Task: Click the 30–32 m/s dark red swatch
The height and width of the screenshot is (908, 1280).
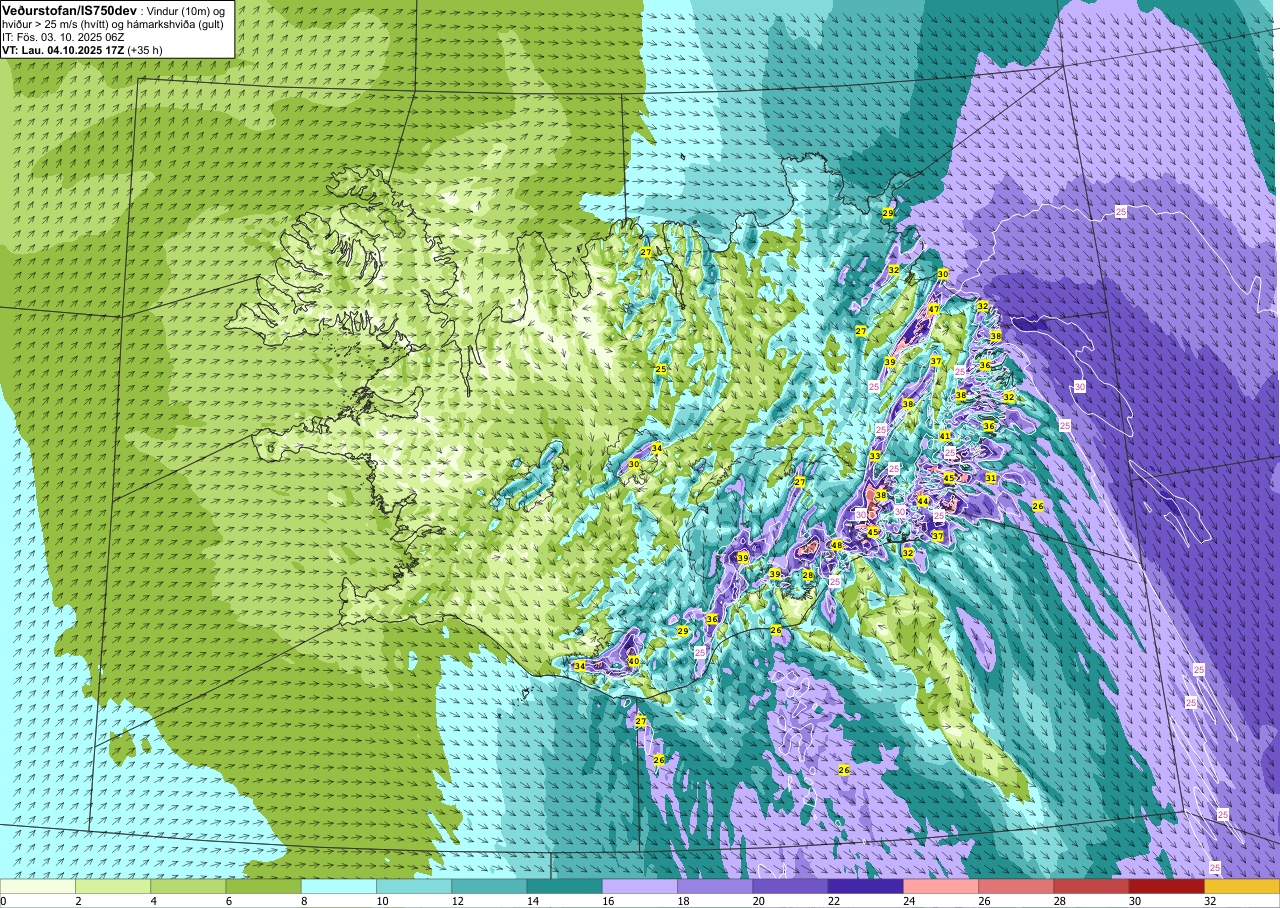Action: point(1166,886)
